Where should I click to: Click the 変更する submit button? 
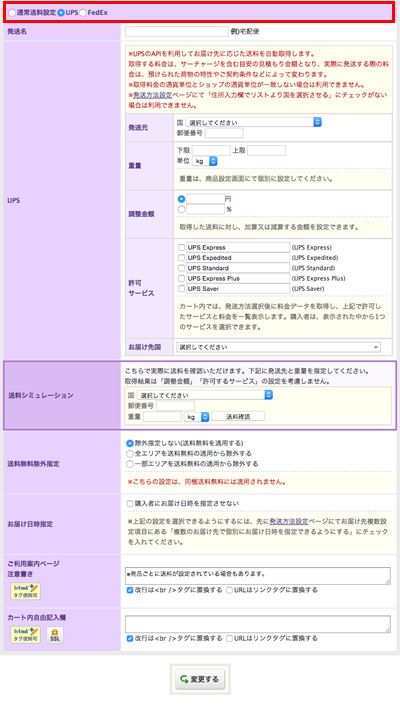pyautogui.click(x=200, y=679)
